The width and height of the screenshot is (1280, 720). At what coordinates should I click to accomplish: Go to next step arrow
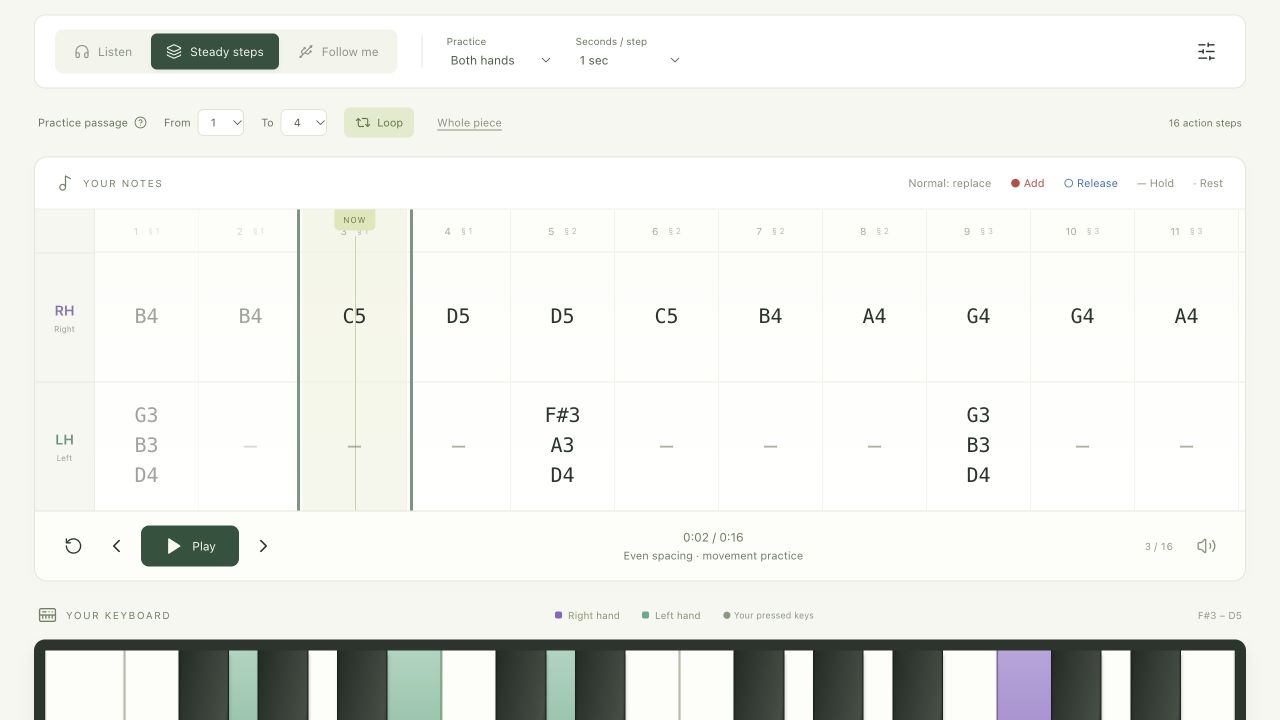coord(263,546)
